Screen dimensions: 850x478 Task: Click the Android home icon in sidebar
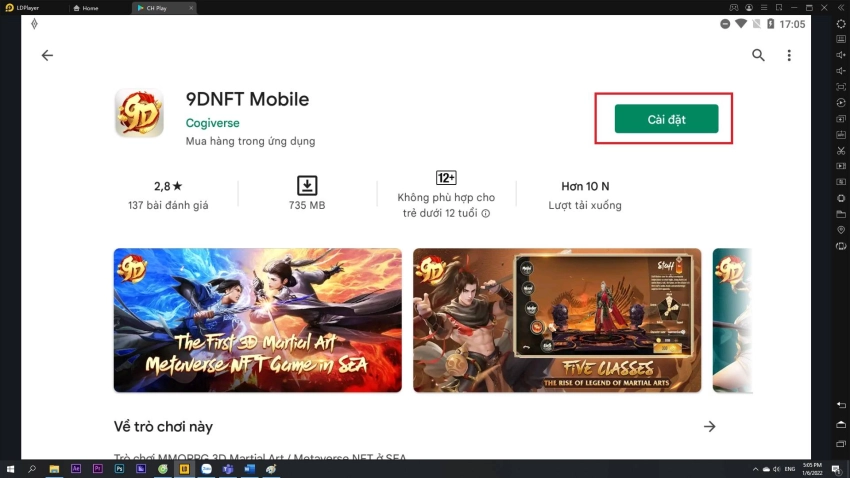pyautogui.click(x=841, y=424)
